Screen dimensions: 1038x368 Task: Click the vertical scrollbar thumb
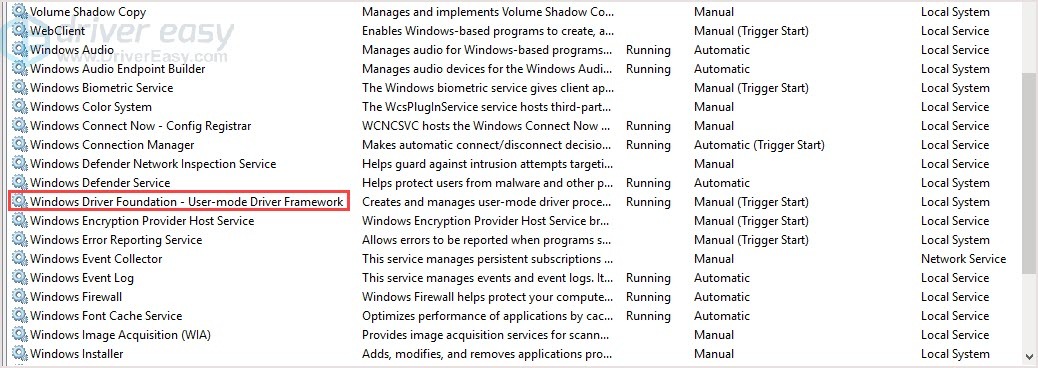1030,162
